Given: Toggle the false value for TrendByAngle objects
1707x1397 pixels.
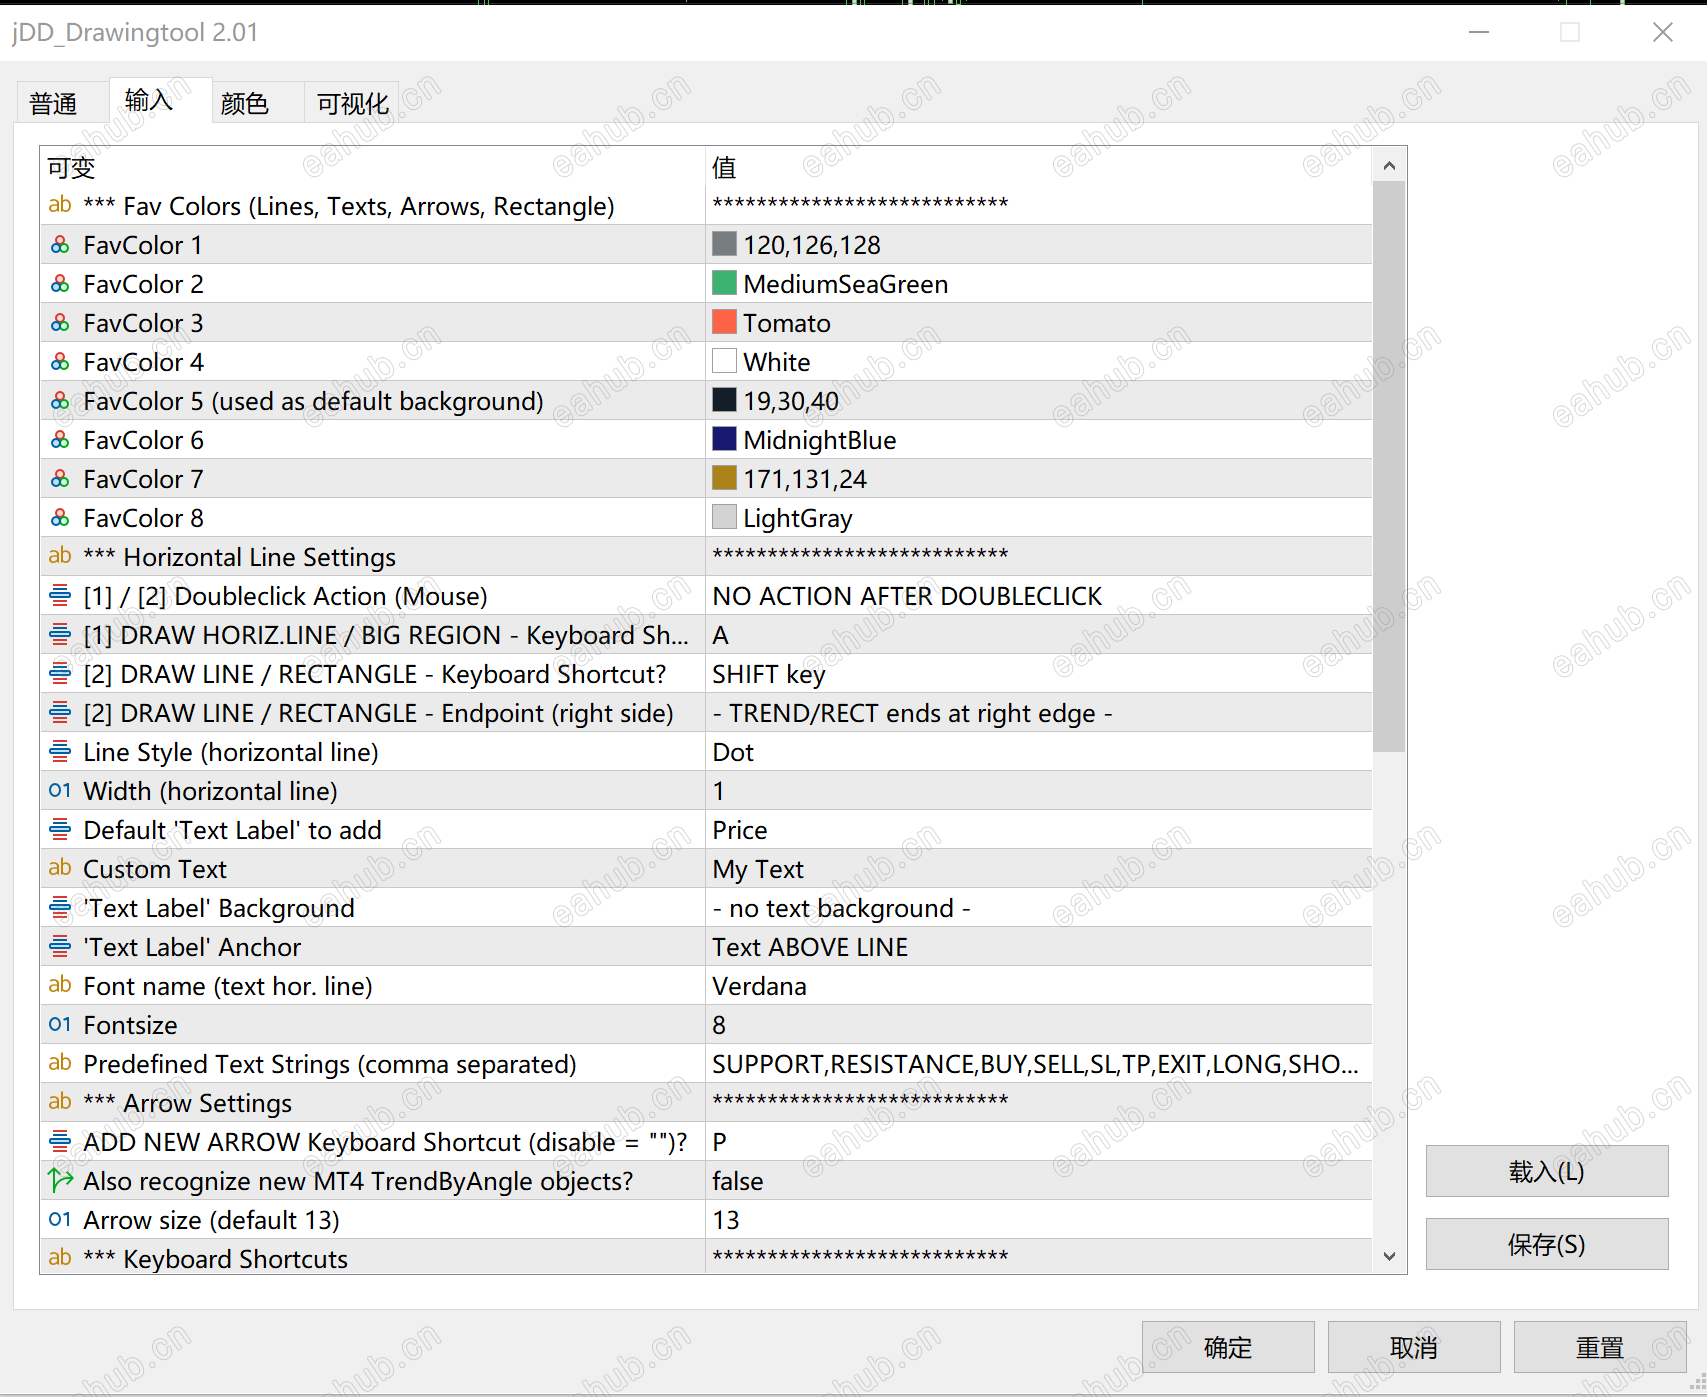Looking at the screenshot, I should (1039, 1181).
